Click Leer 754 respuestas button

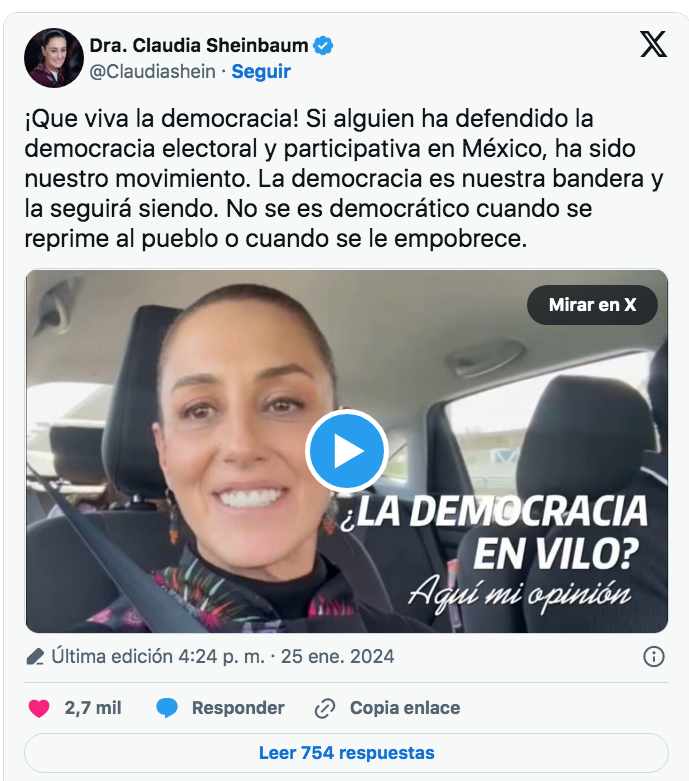click(346, 753)
